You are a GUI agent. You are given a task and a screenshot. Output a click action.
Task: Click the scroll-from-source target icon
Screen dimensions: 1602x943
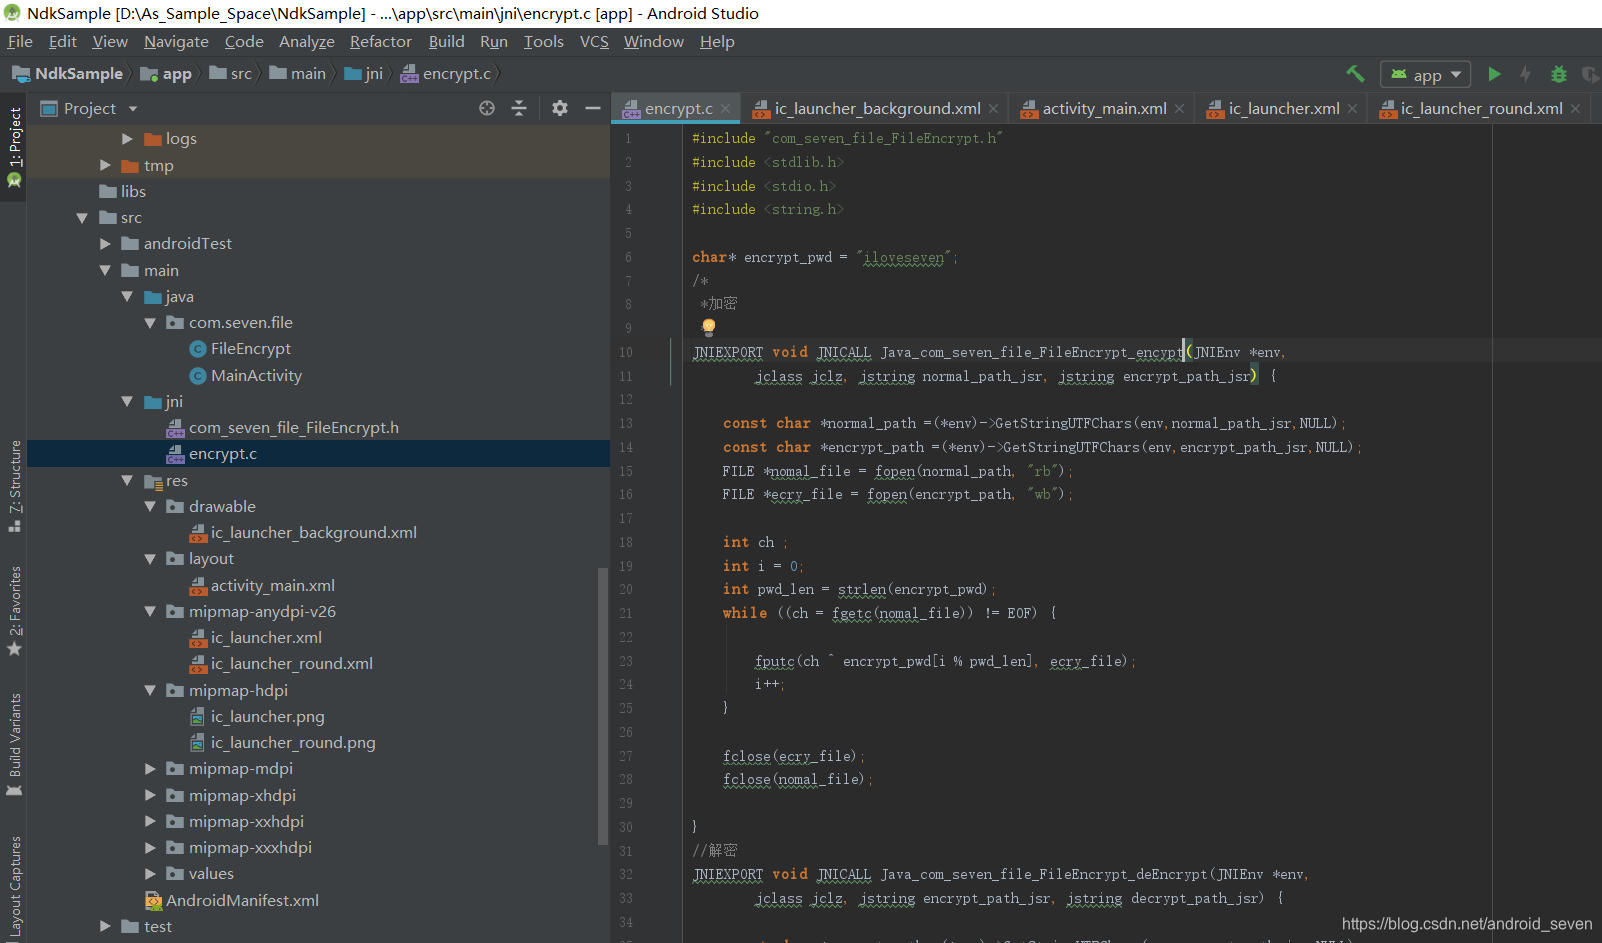[x=487, y=108]
